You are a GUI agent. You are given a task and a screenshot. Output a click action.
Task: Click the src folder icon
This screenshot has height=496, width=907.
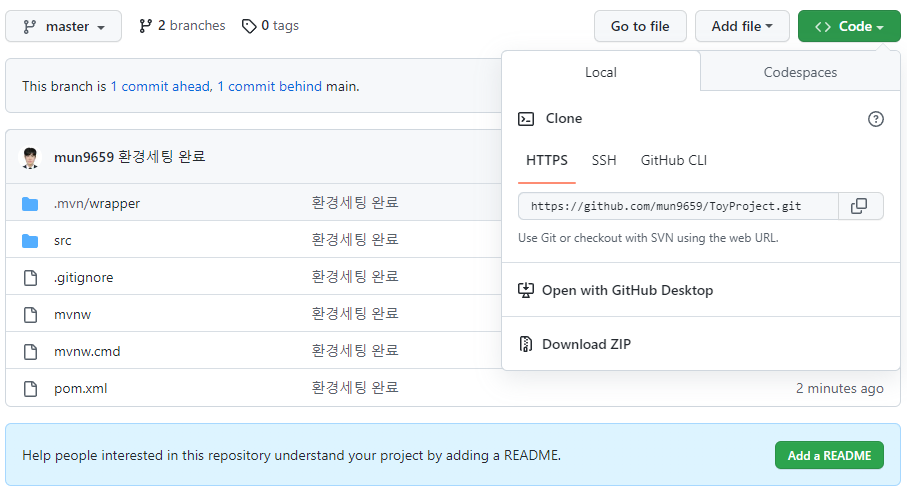click(30, 241)
